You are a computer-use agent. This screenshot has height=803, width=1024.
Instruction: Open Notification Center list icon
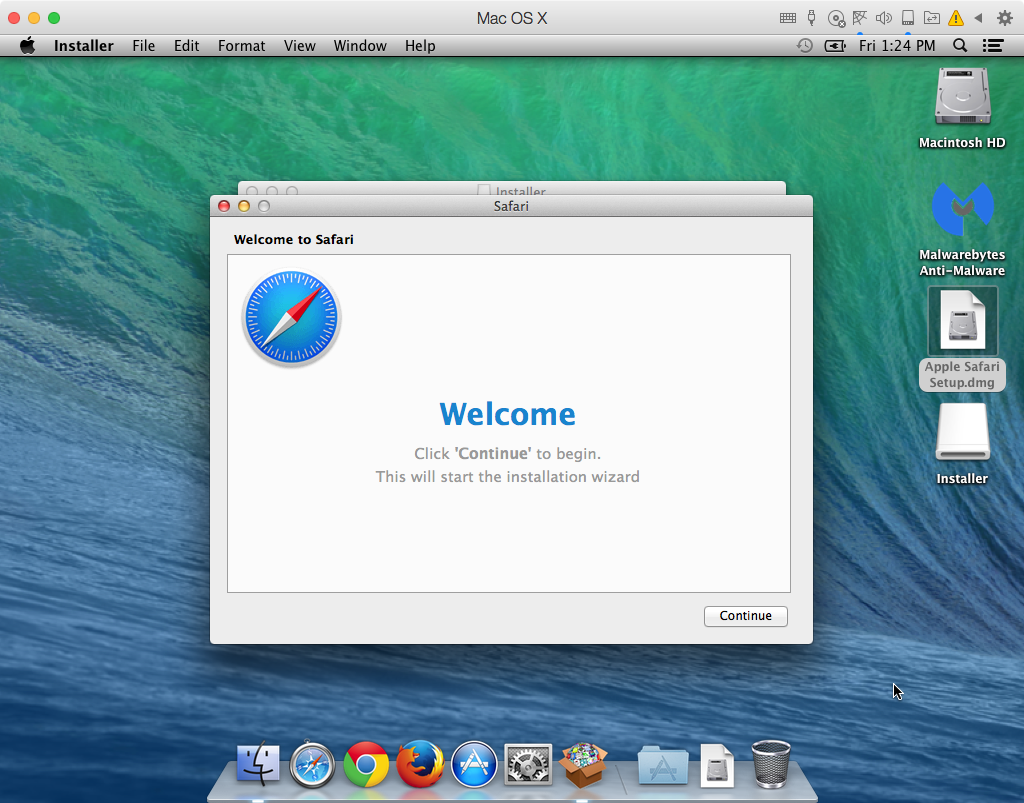point(992,46)
